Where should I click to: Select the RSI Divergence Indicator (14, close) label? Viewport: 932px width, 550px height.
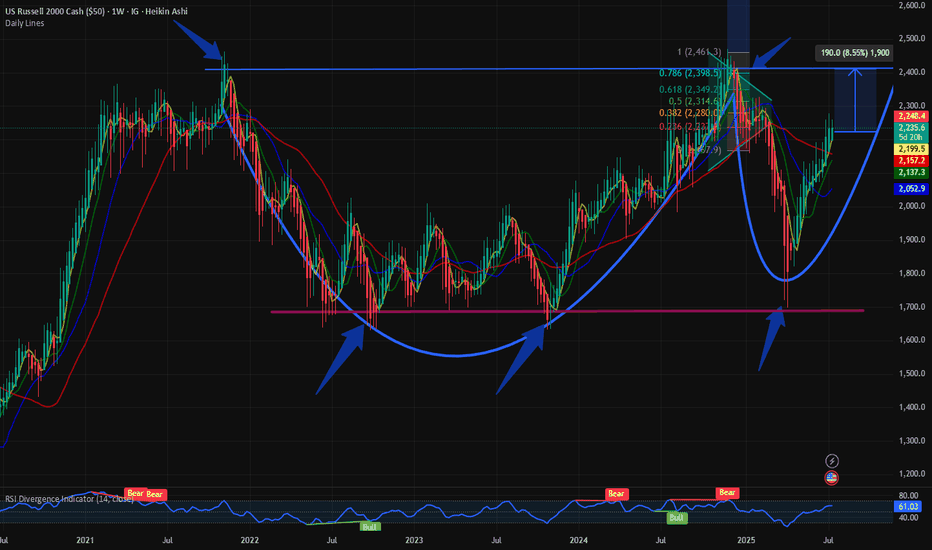point(69,499)
